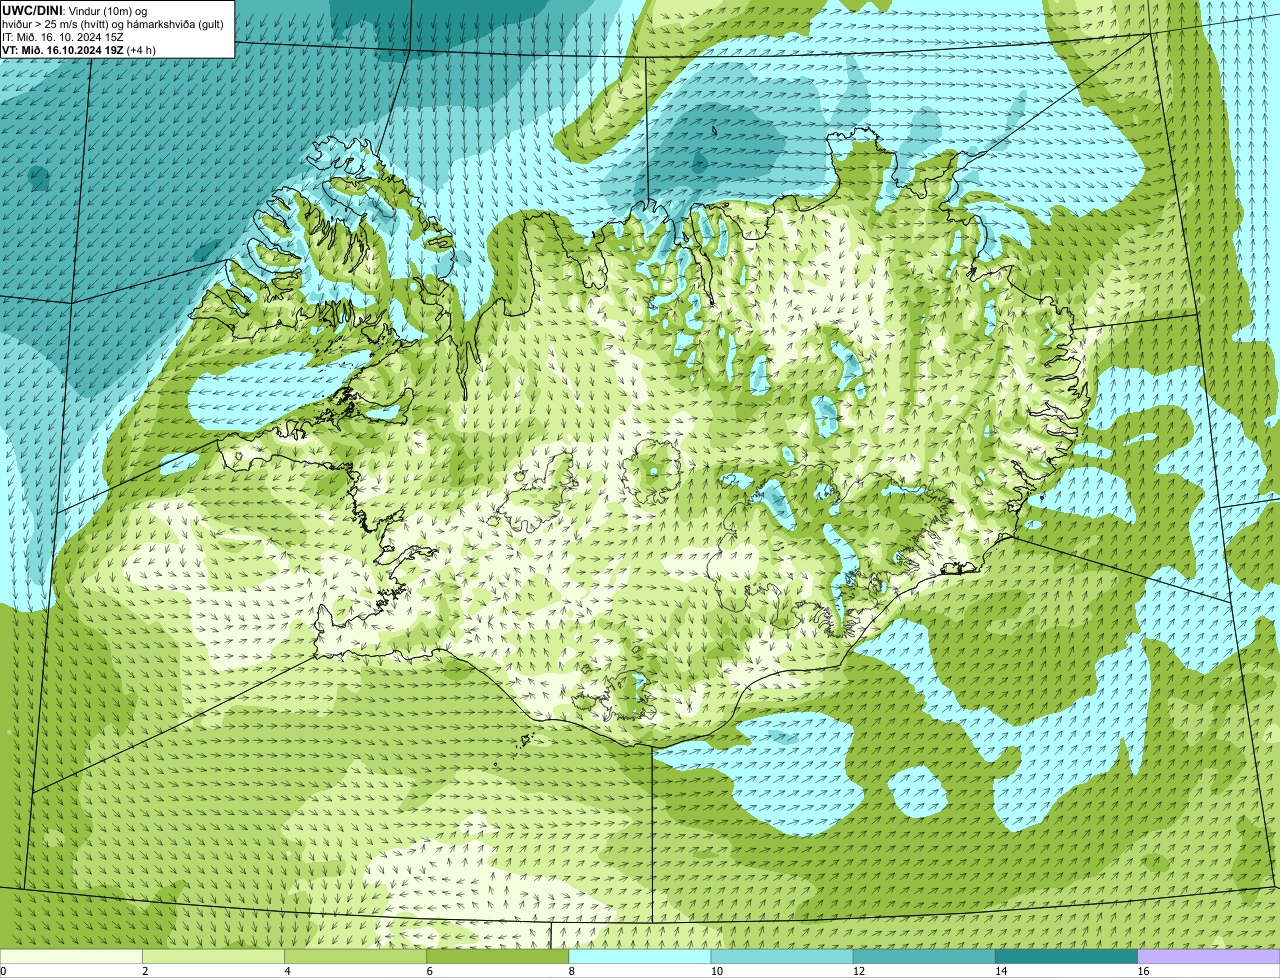The width and height of the screenshot is (1280, 978).
Task: Click the "2" tick label on the color scale
Action: [x=146, y=971]
